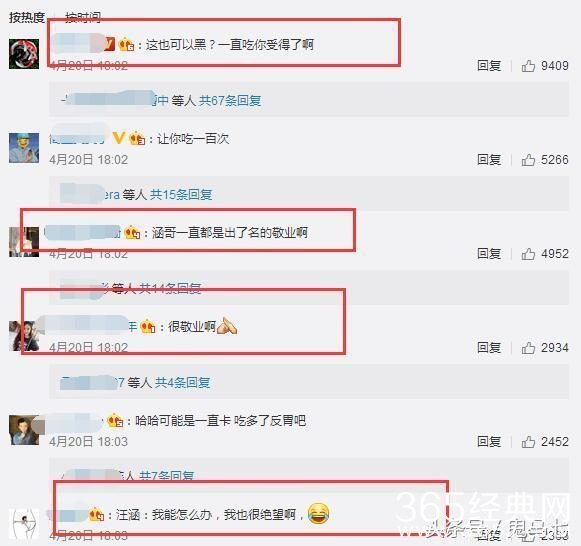Switch to 按时间 sorting tab
Viewport: 581px width, 546px height.
[83, 17]
